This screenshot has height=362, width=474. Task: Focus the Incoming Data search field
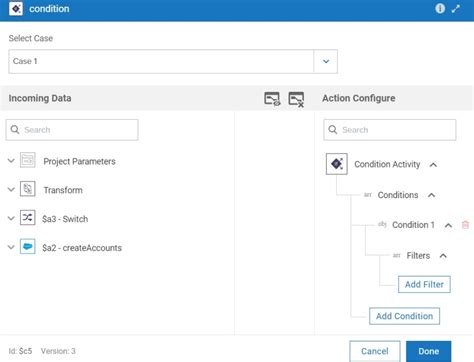click(72, 130)
